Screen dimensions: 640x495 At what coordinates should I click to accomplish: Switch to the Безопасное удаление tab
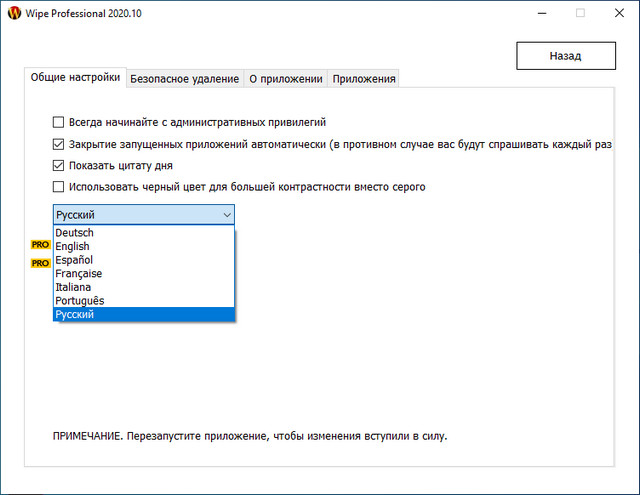point(184,79)
